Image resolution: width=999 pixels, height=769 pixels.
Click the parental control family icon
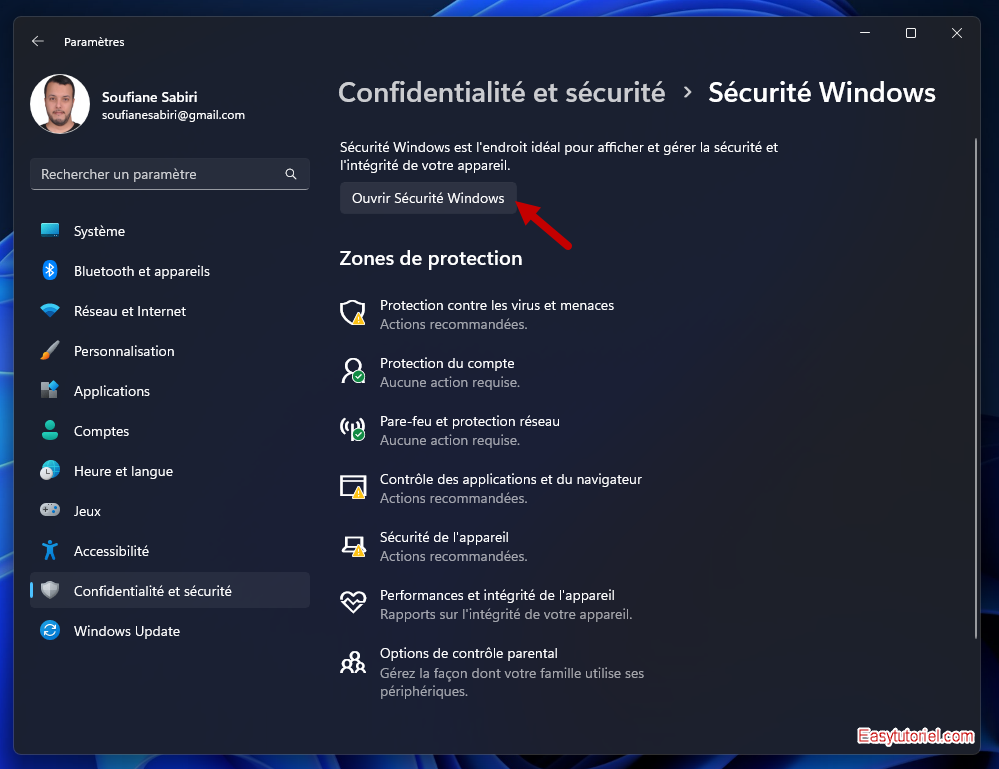pyautogui.click(x=352, y=662)
